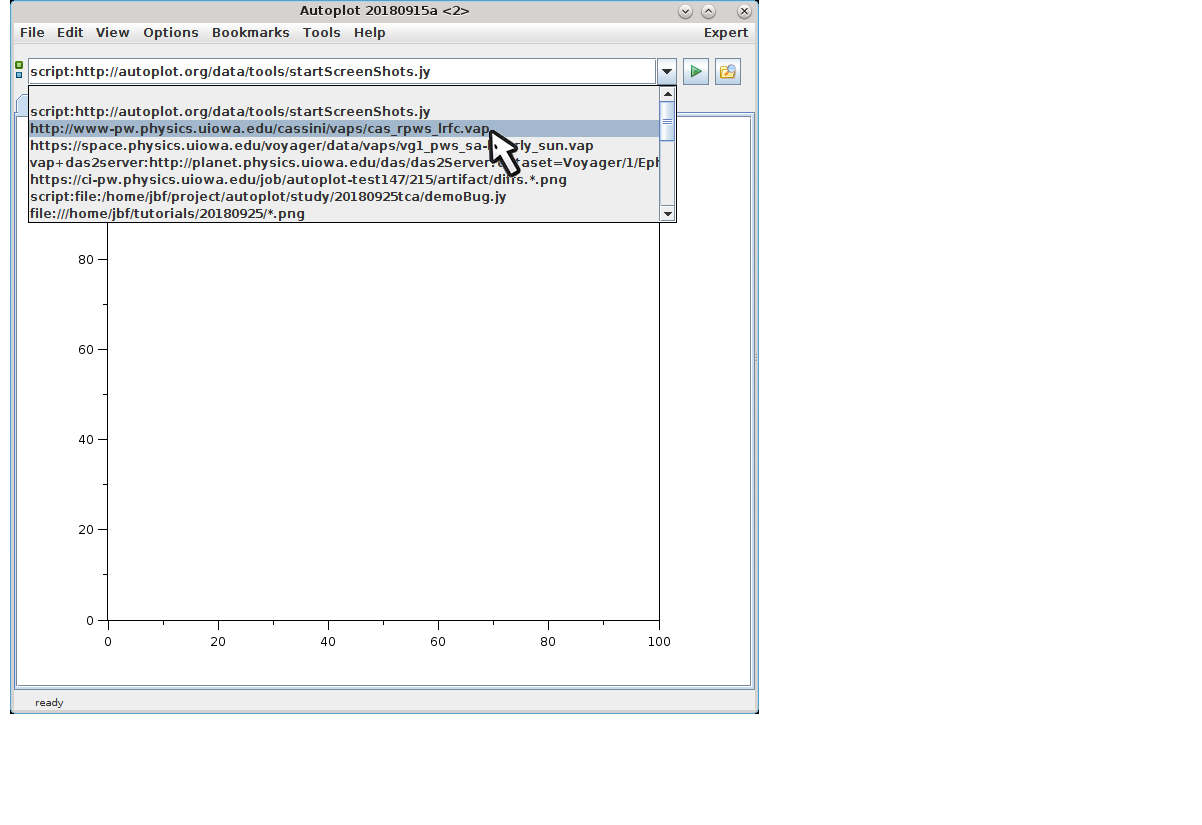This screenshot has width=1202, height=825.
Task: Click the dropdown list scroll down arrow
Action: click(668, 214)
